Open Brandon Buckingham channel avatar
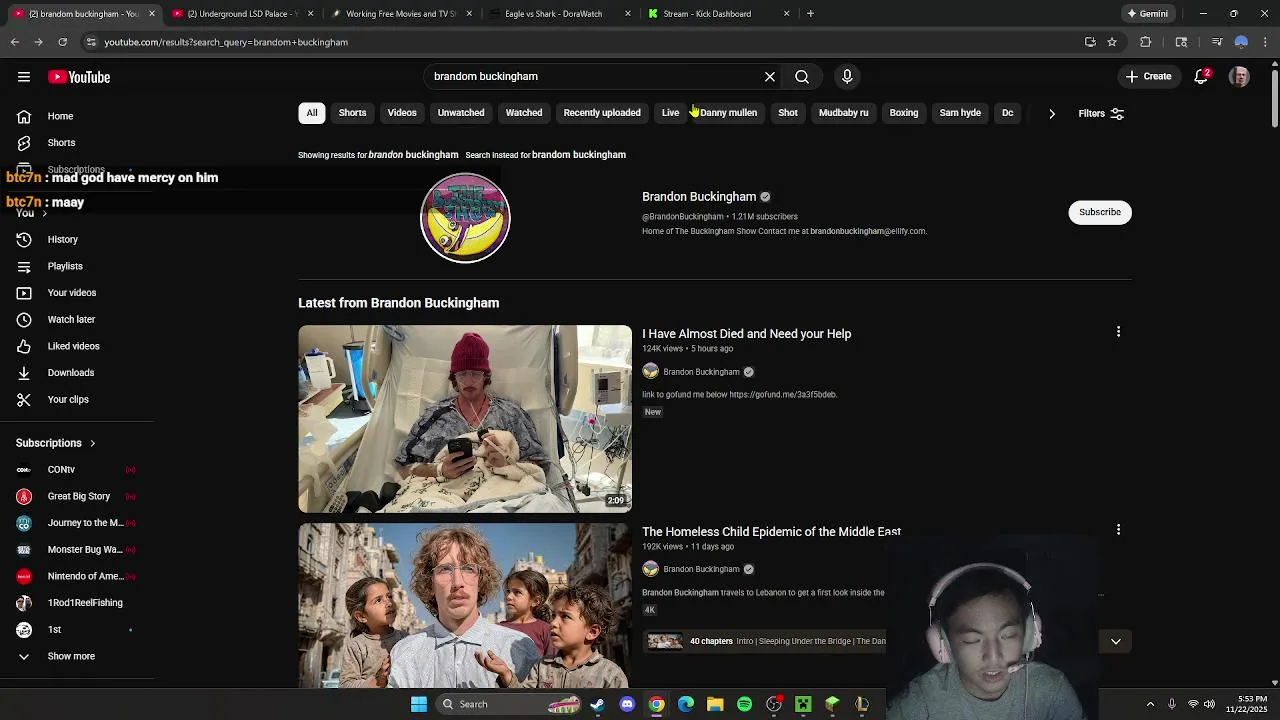 click(465, 218)
